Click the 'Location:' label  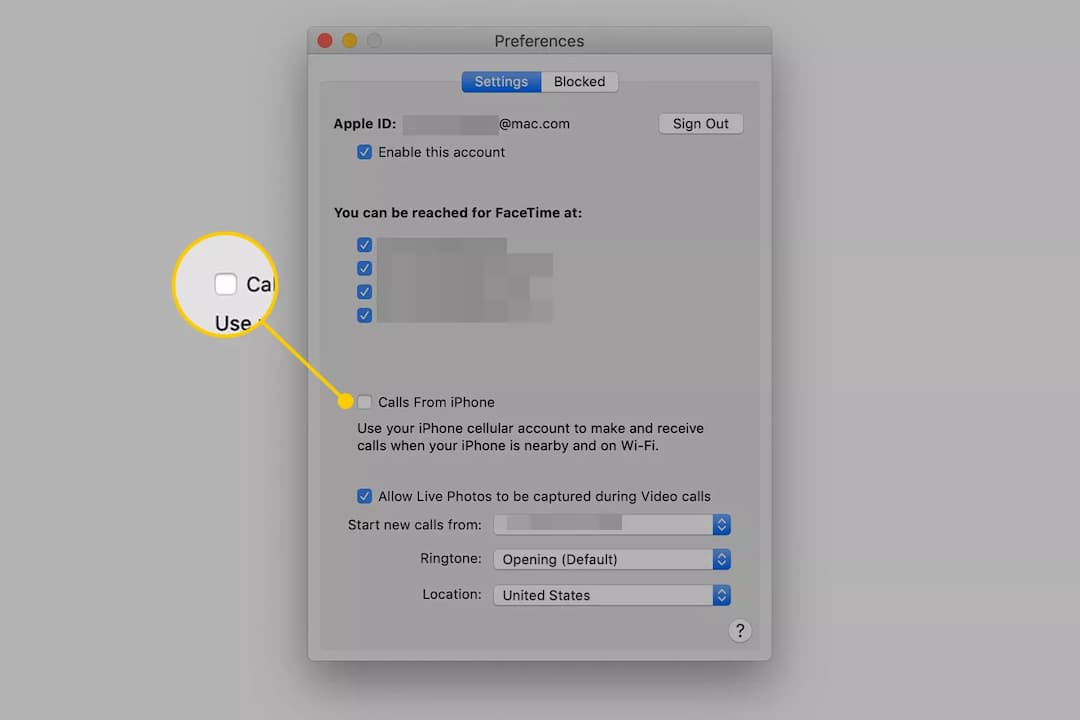[x=452, y=595]
